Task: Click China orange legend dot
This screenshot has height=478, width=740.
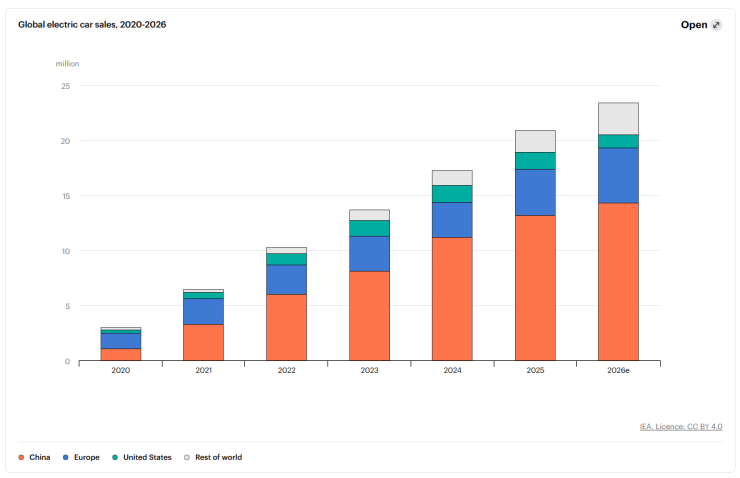Action: coord(21,457)
